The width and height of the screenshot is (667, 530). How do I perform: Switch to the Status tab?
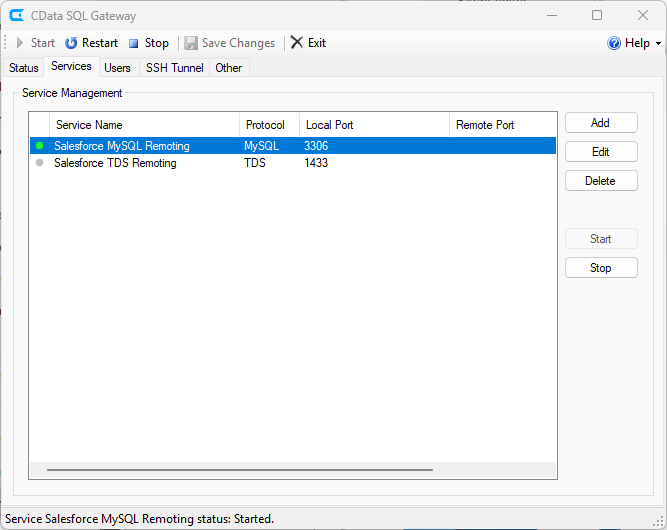24,68
